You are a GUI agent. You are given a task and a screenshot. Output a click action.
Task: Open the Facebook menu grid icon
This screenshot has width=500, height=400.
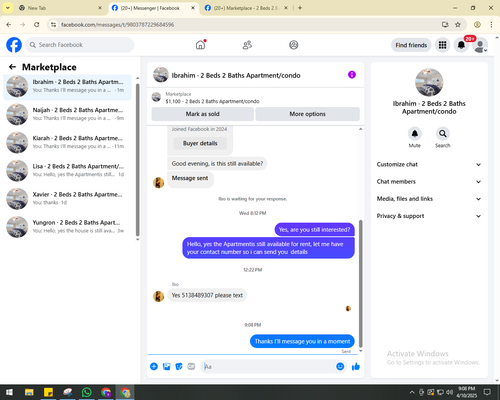pyautogui.click(x=442, y=45)
